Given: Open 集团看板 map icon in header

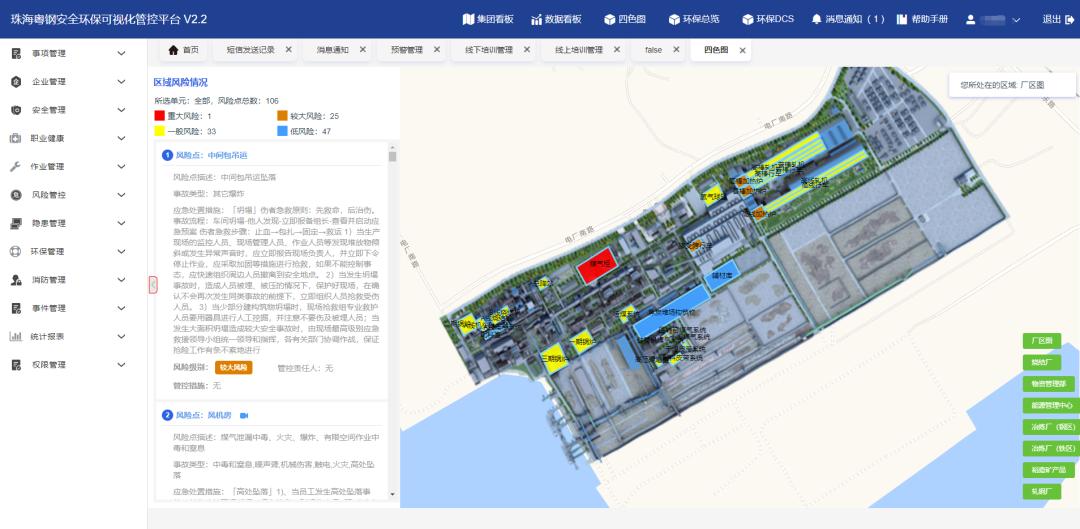Looking at the screenshot, I should tap(468, 19).
